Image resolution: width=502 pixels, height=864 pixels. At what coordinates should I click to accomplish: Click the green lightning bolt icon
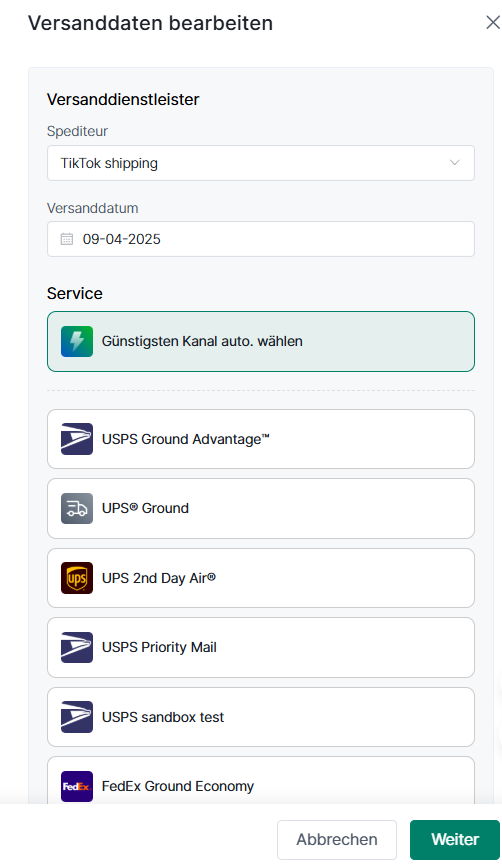tap(77, 341)
